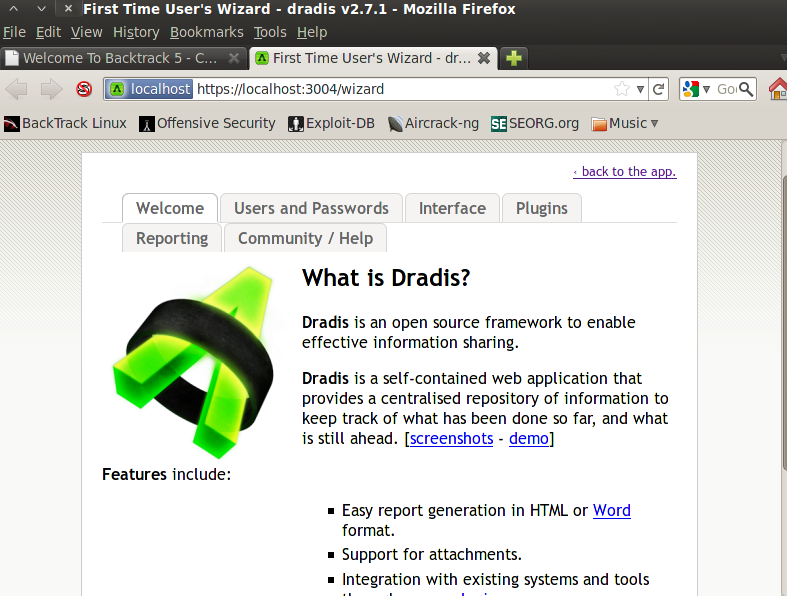Image resolution: width=787 pixels, height=596 pixels.
Task: Open the URL history dropdown arrow
Action: click(x=640, y=89)
